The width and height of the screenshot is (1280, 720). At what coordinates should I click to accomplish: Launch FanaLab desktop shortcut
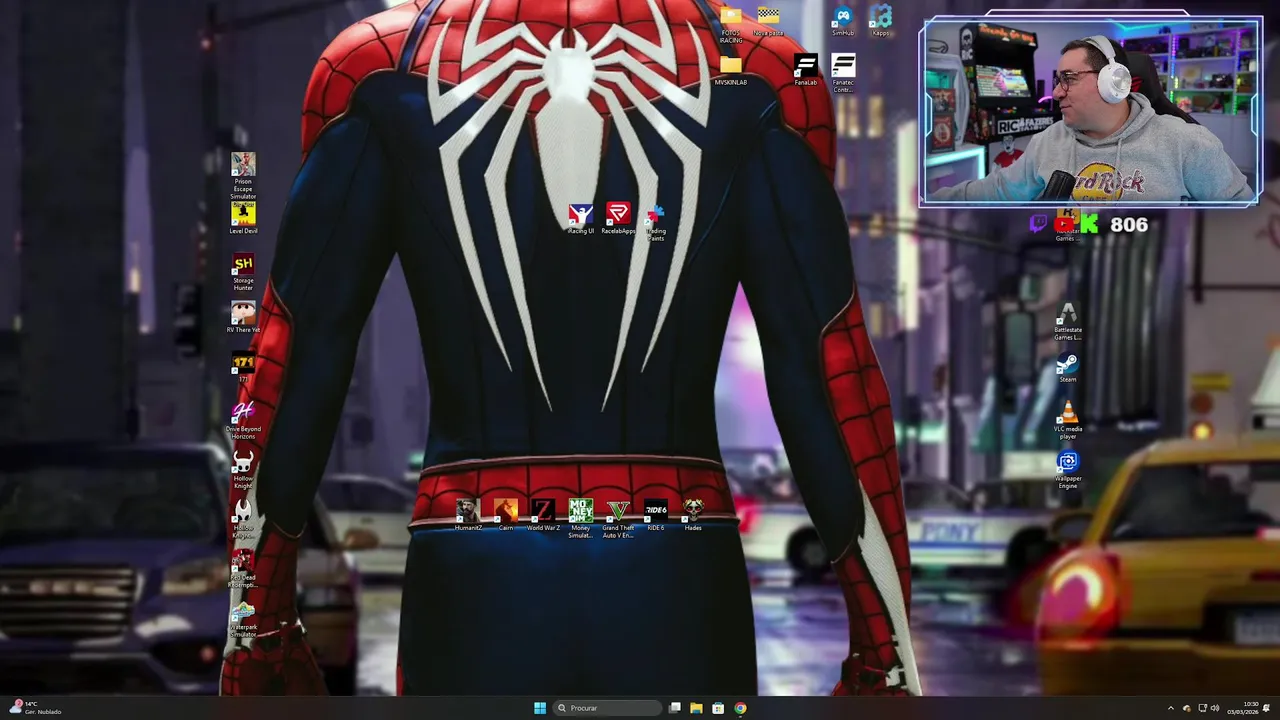805,69
